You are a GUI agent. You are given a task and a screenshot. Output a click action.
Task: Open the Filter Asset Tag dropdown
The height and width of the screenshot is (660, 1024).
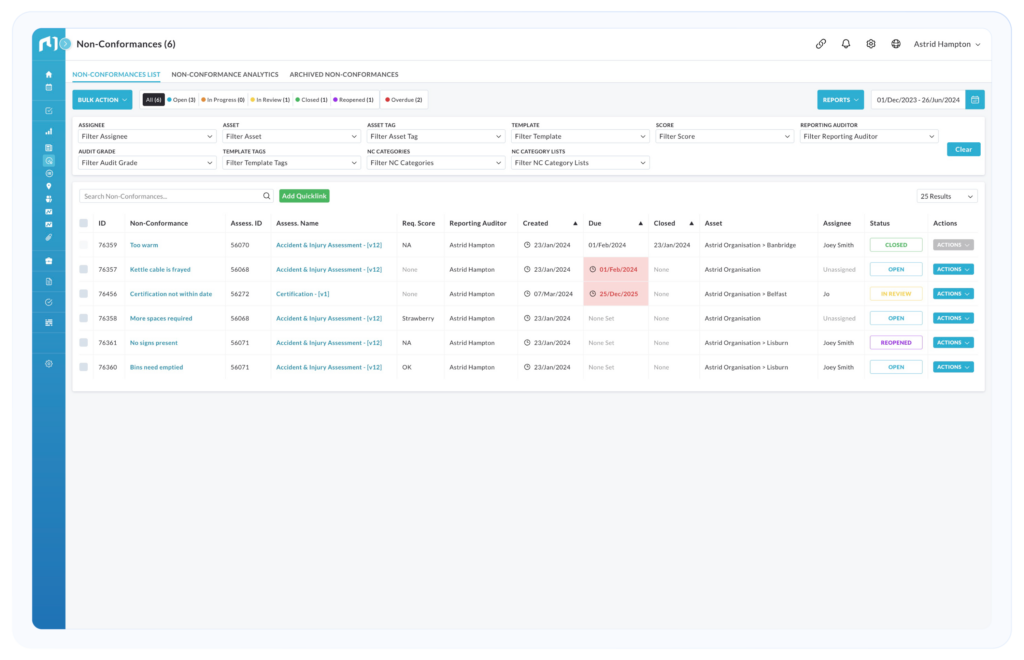(x=435, y=136)
